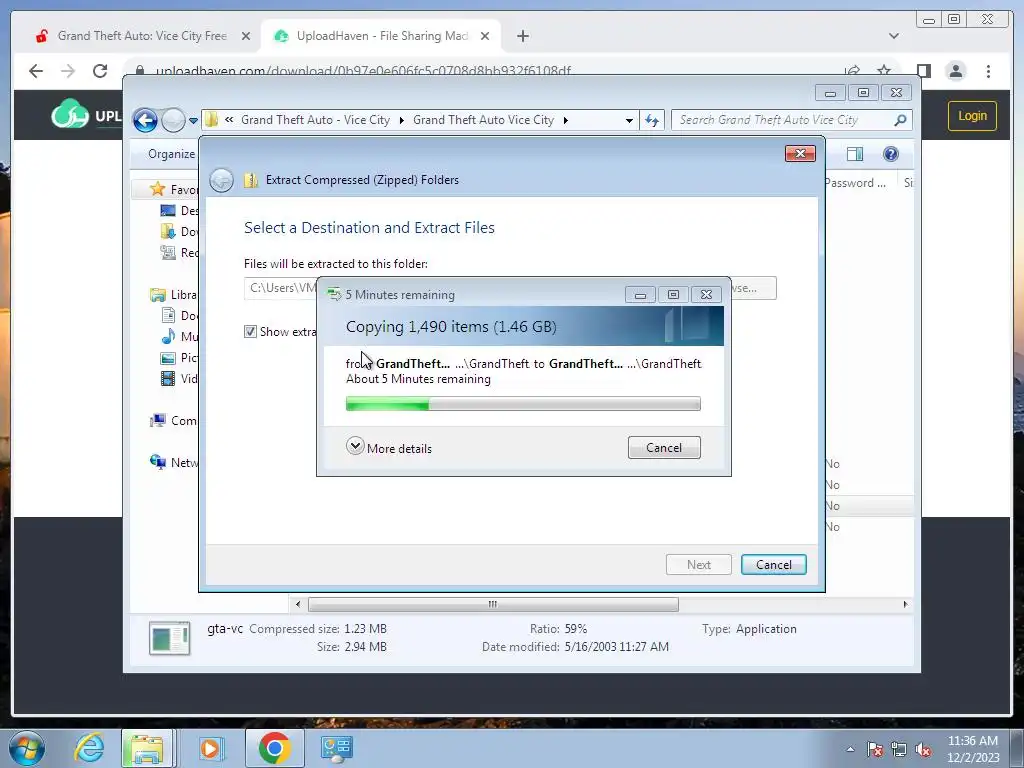The width and height of the screenshot is (1024, 768).
Task: Click the gta-vc file thumbnail
Action: point(170,638)
